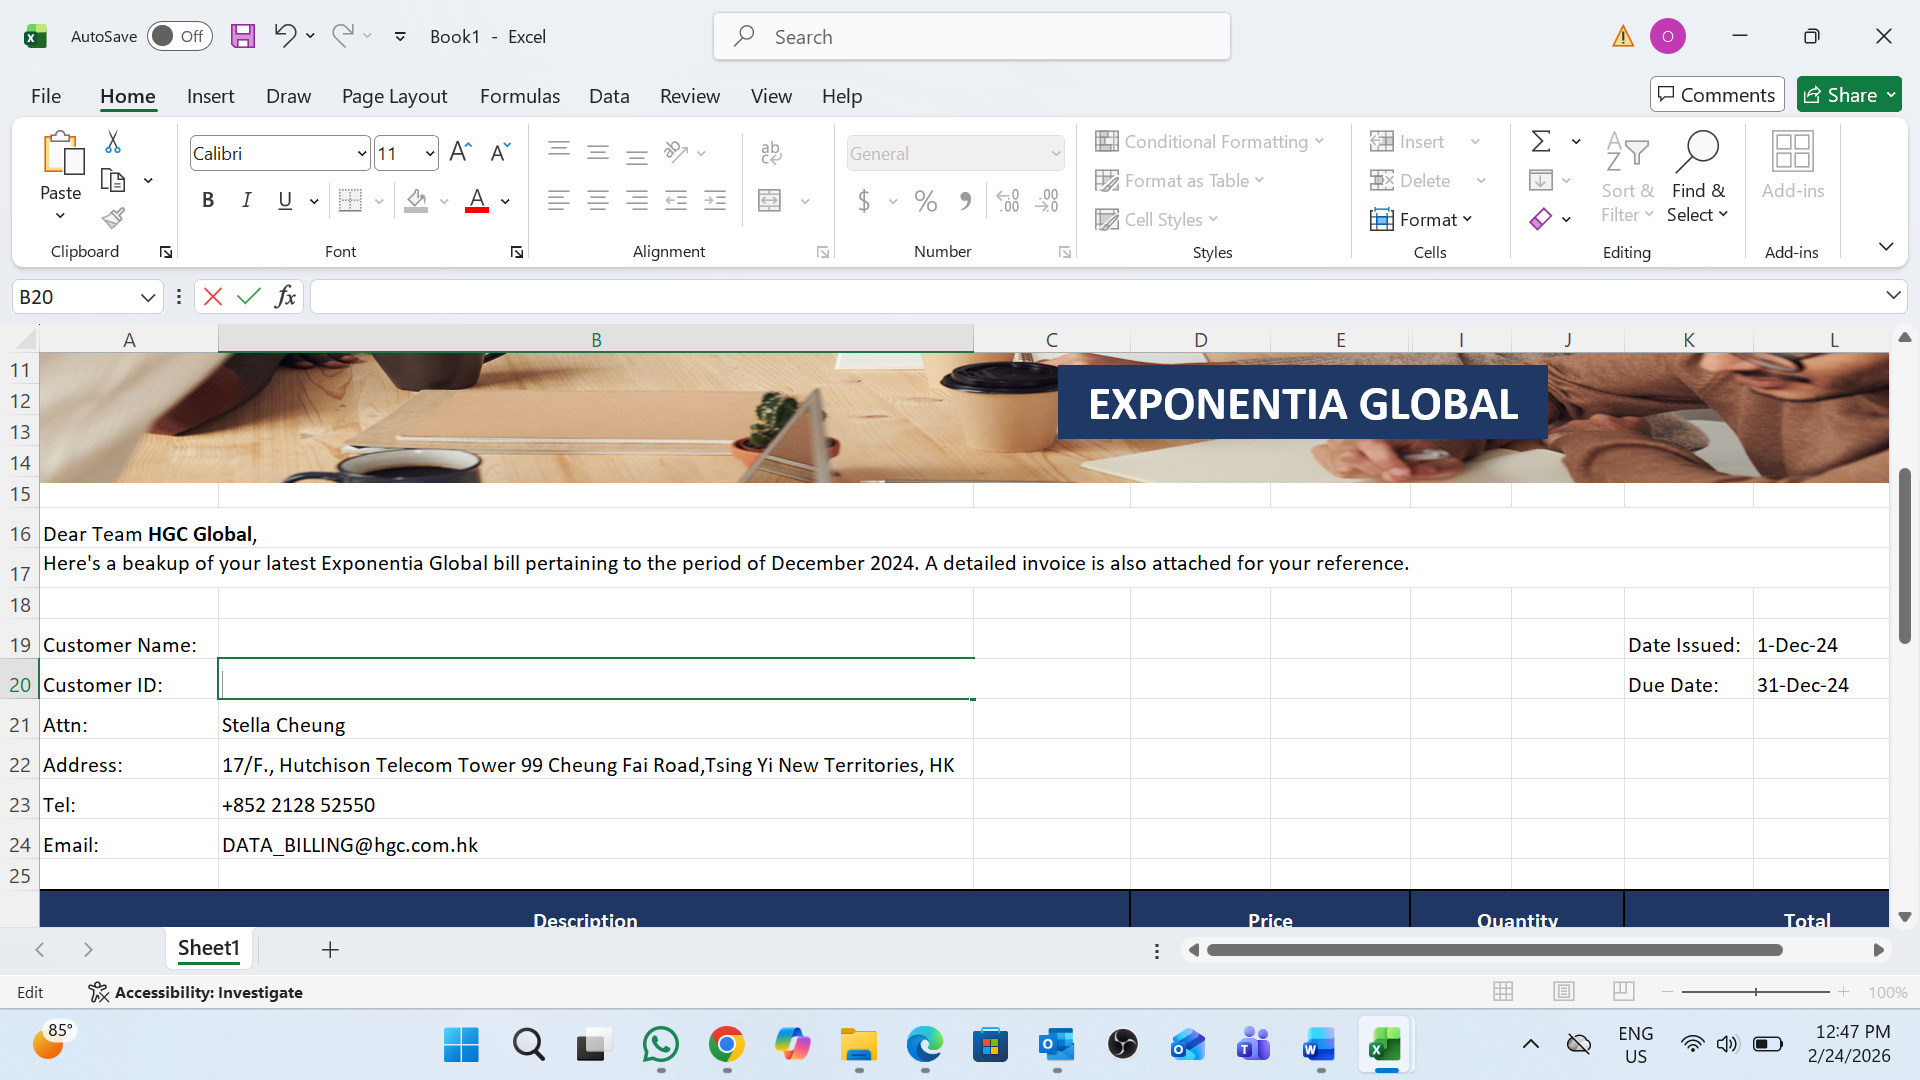Toggle the AutoSave switch
The width and height of the screenshot is (1920, 1080).
[x=179, y=37]
